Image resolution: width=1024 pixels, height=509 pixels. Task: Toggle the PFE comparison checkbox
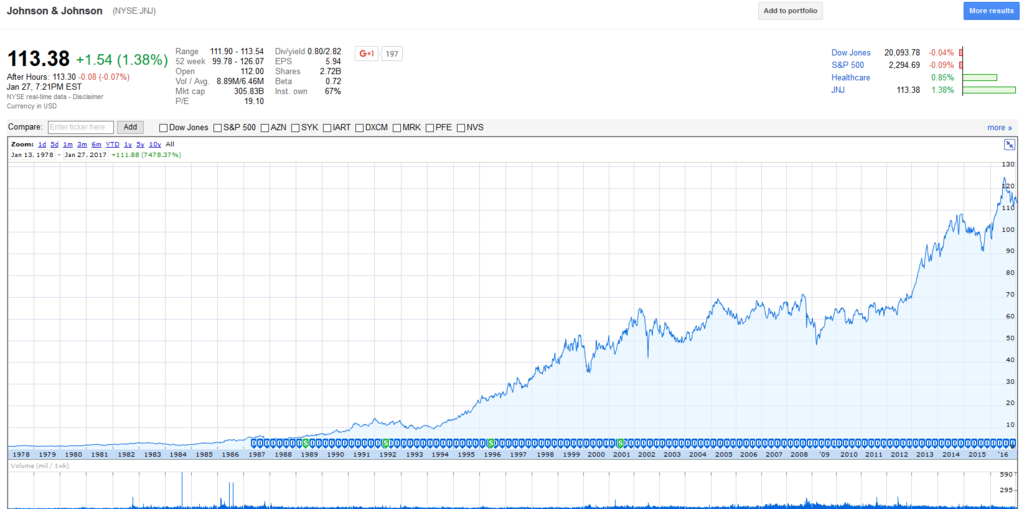430,127
